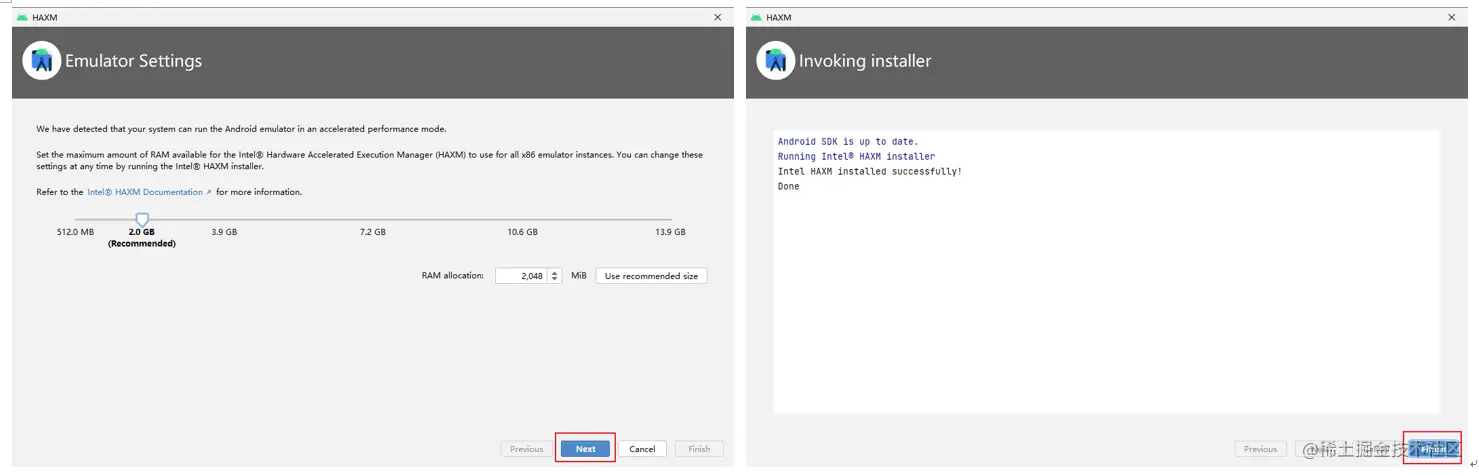Click the 7.2 GB slider label
This screenshot has height=476, width=1479.
click(x=373, y=232)
